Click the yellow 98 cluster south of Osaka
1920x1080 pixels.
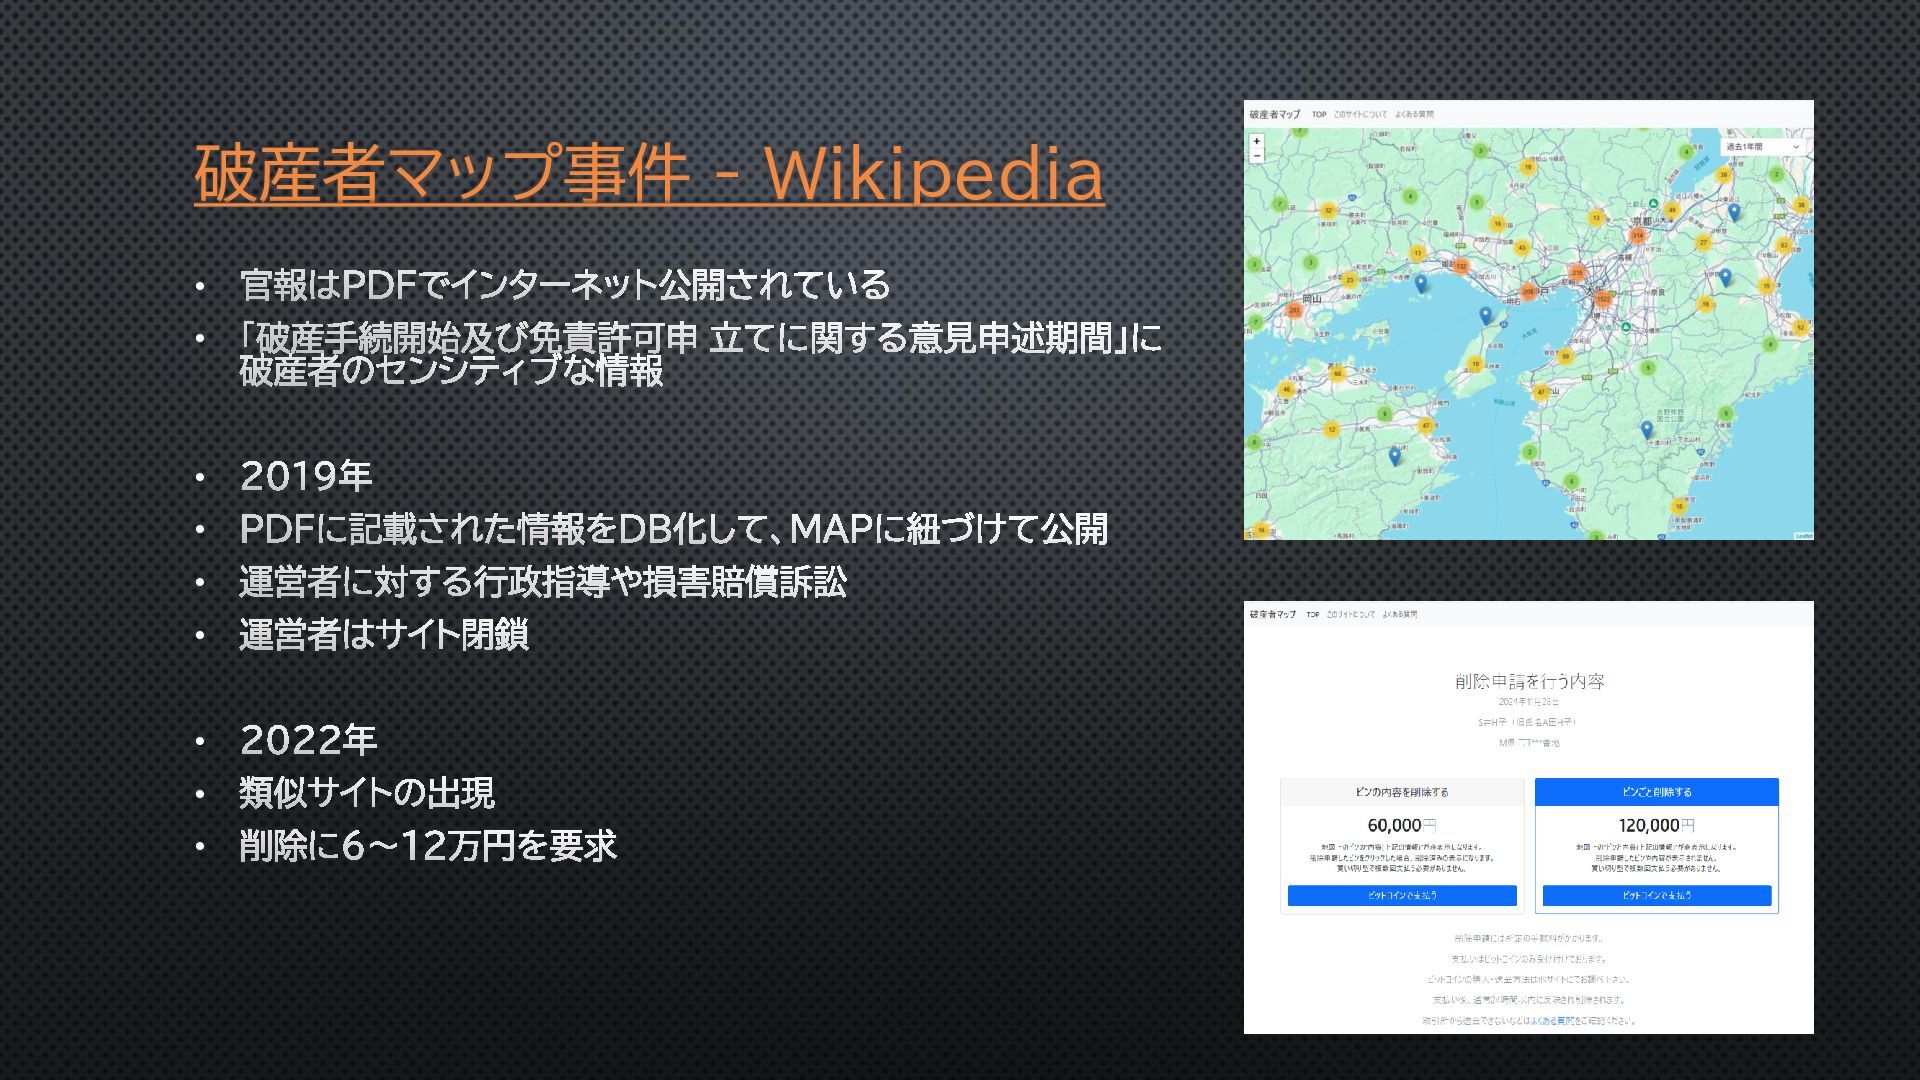[1566, 356]
